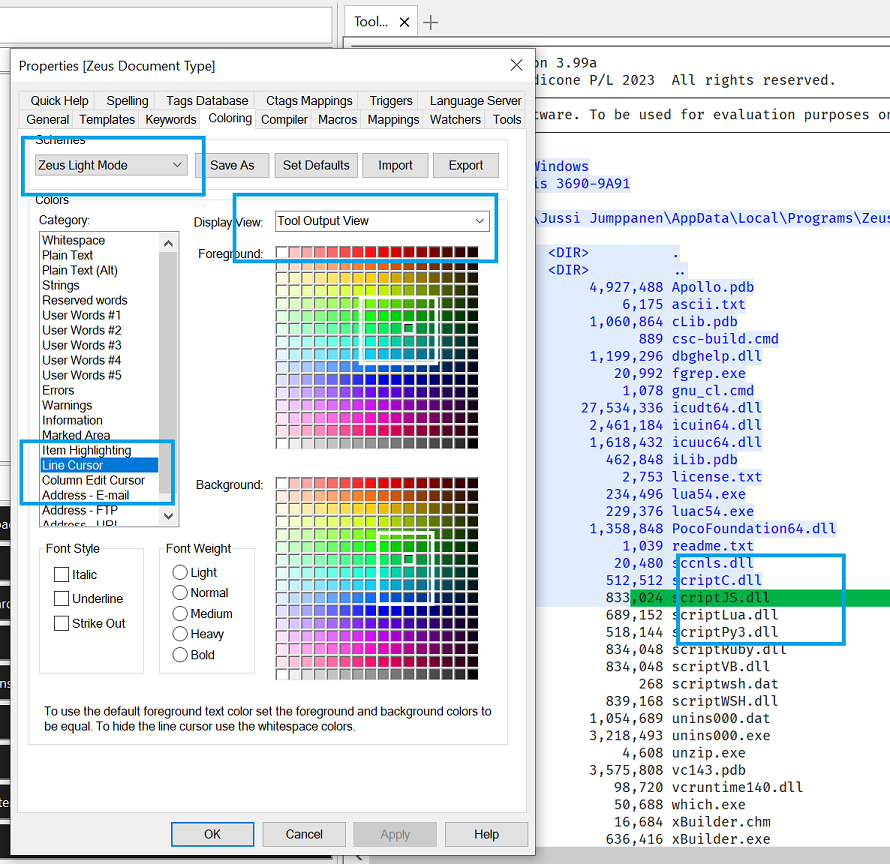Enable the Italic font style checkbox

pyautogui.click(x=61, y=574)
